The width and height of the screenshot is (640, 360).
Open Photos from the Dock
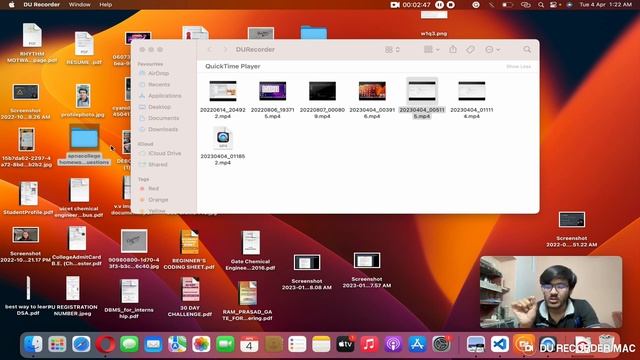pyautogui.click(x=201, y=344)
